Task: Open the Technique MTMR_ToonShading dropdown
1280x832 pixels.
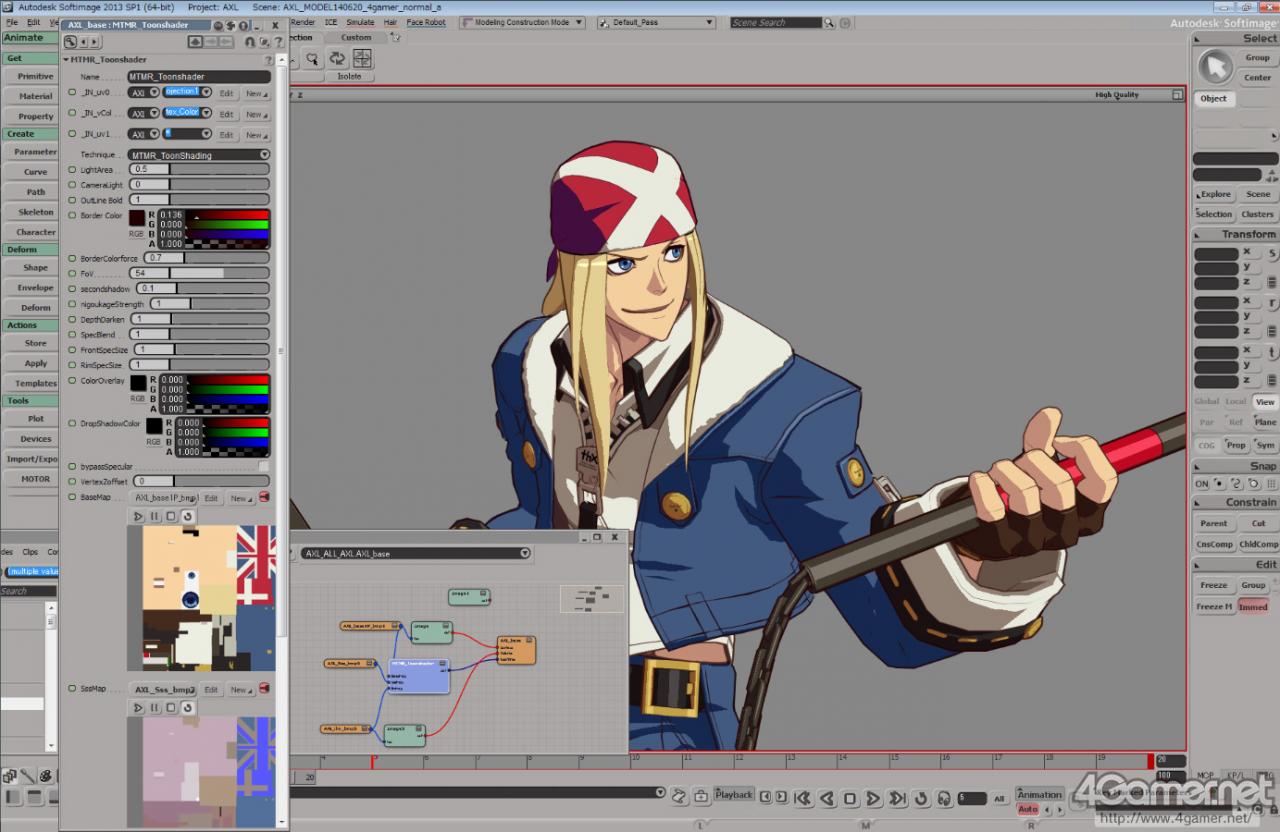Action: tap(199, 155)
